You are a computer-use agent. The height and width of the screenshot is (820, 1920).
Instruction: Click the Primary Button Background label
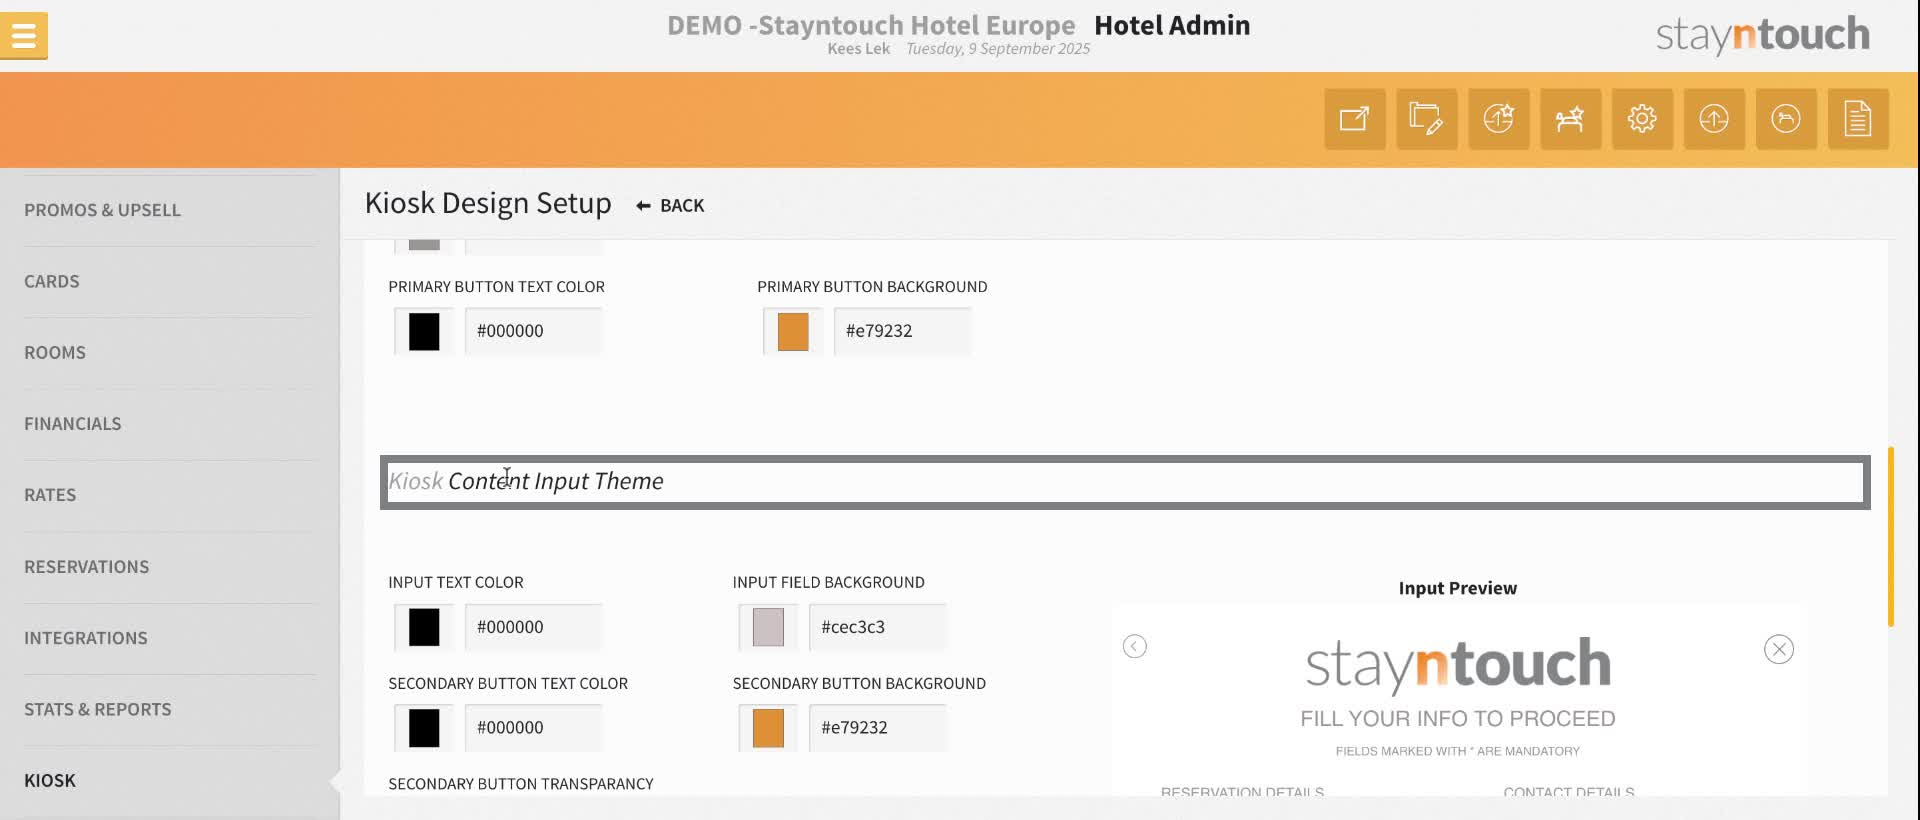click(x=872, y=287)
